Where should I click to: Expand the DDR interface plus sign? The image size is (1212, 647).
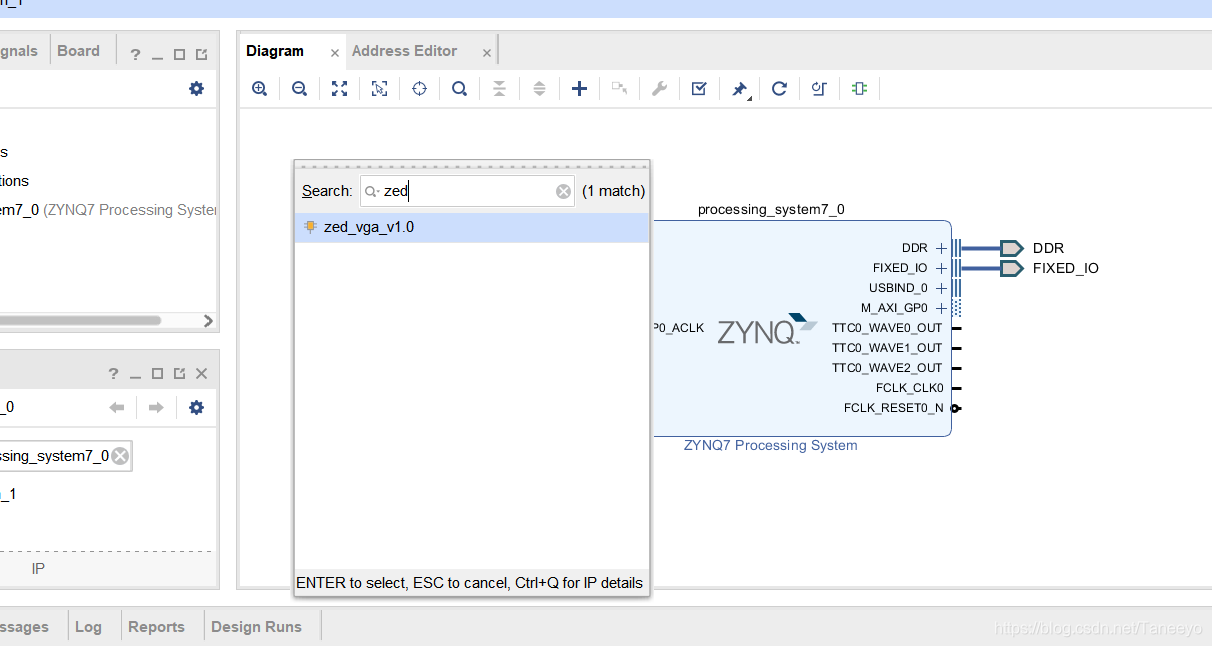[941, 248]
